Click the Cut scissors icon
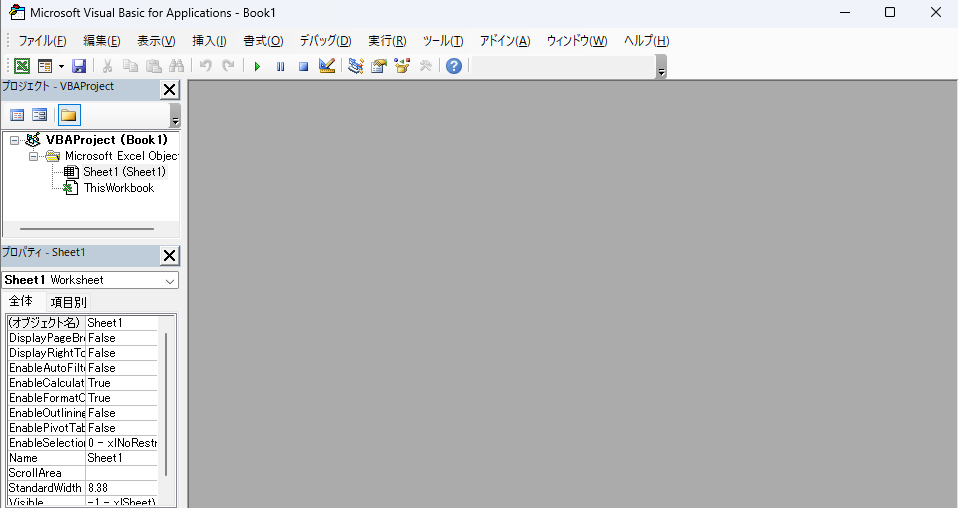Image resolution: width=958 pixels, height=508 pixels. [x=108, y=65]
